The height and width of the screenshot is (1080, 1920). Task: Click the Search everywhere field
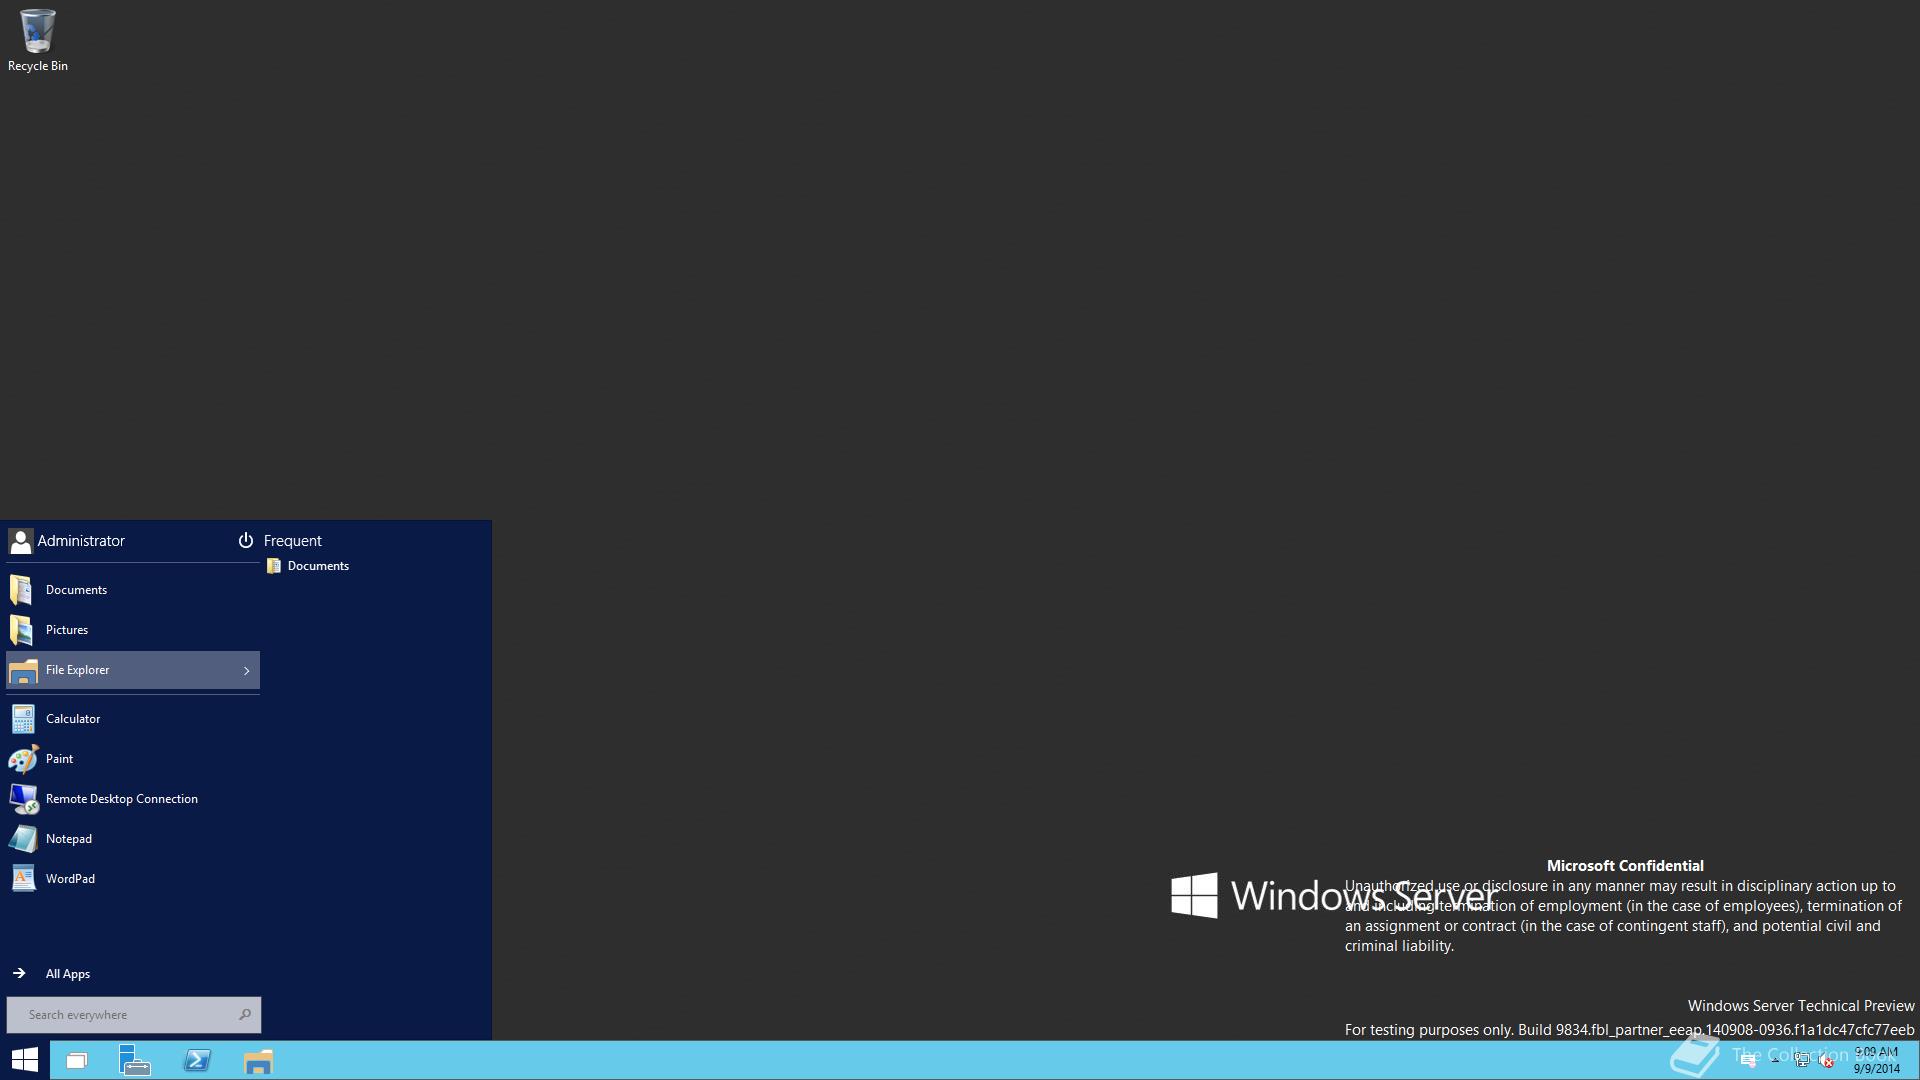click(134, 1015)
